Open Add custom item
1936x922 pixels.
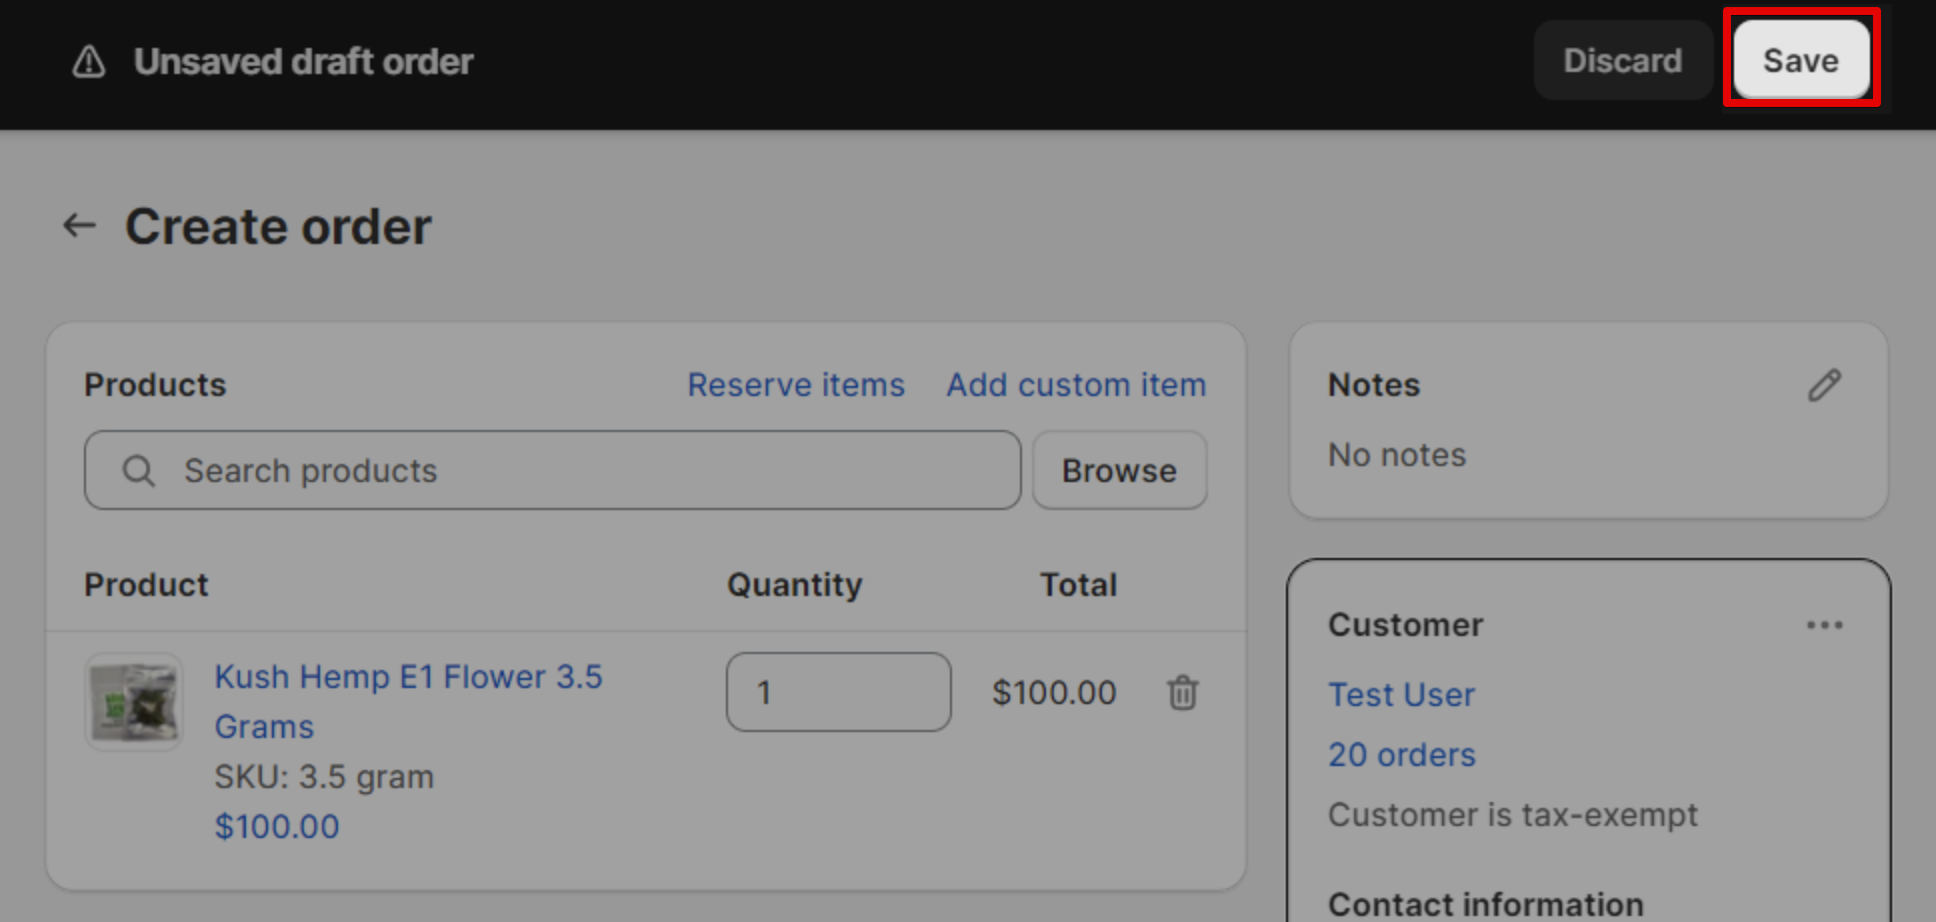[x=1075, y=384]
